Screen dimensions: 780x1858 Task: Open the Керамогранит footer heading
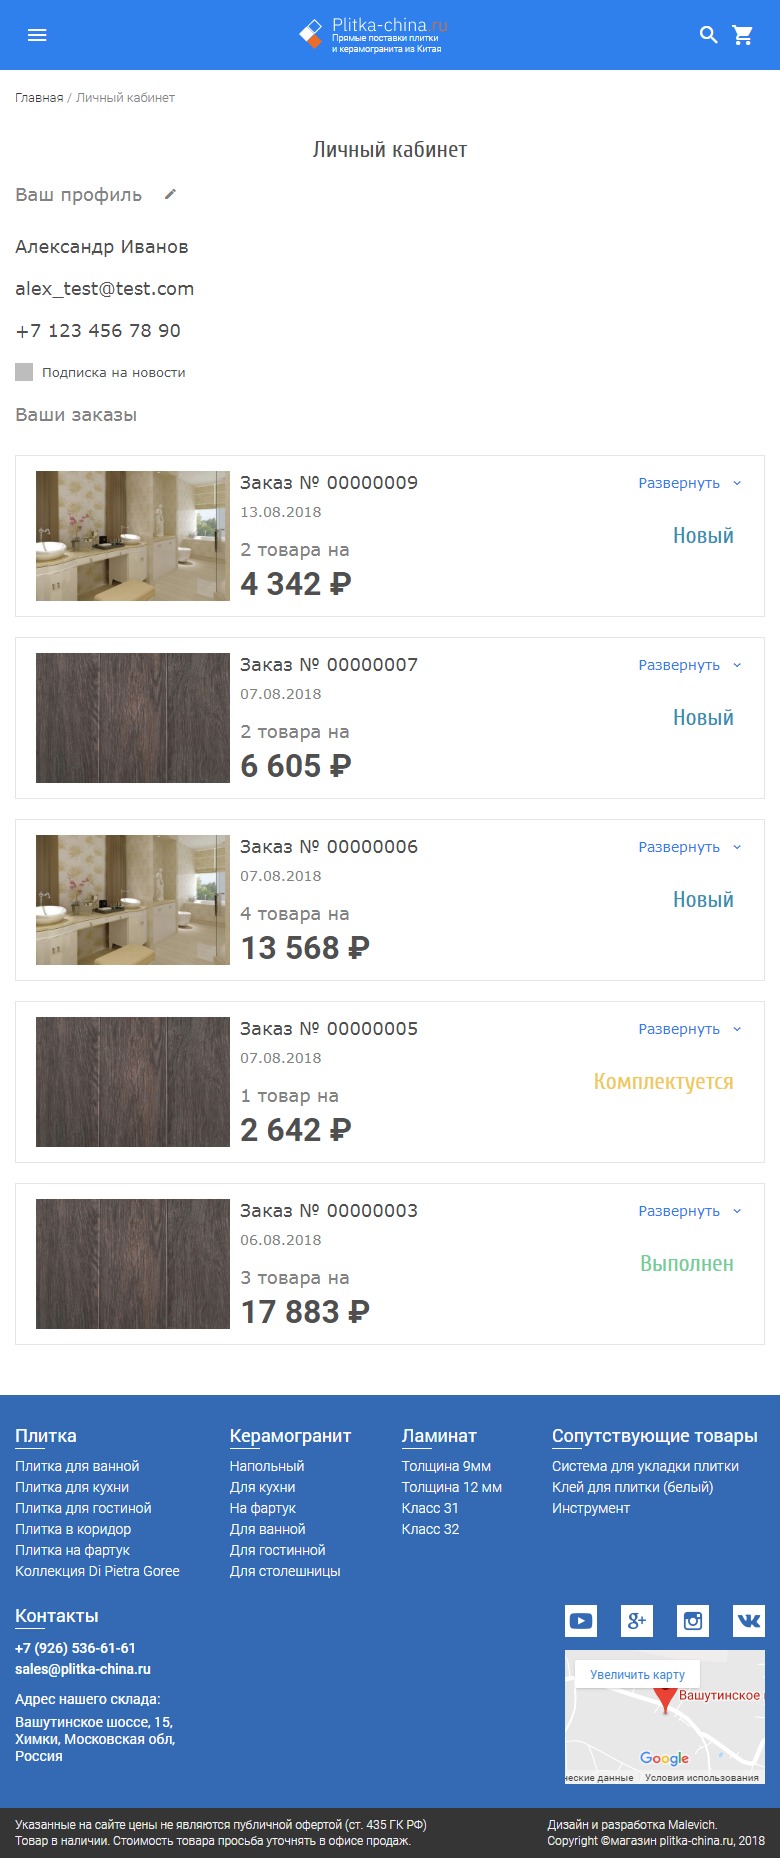(290, 1436)
